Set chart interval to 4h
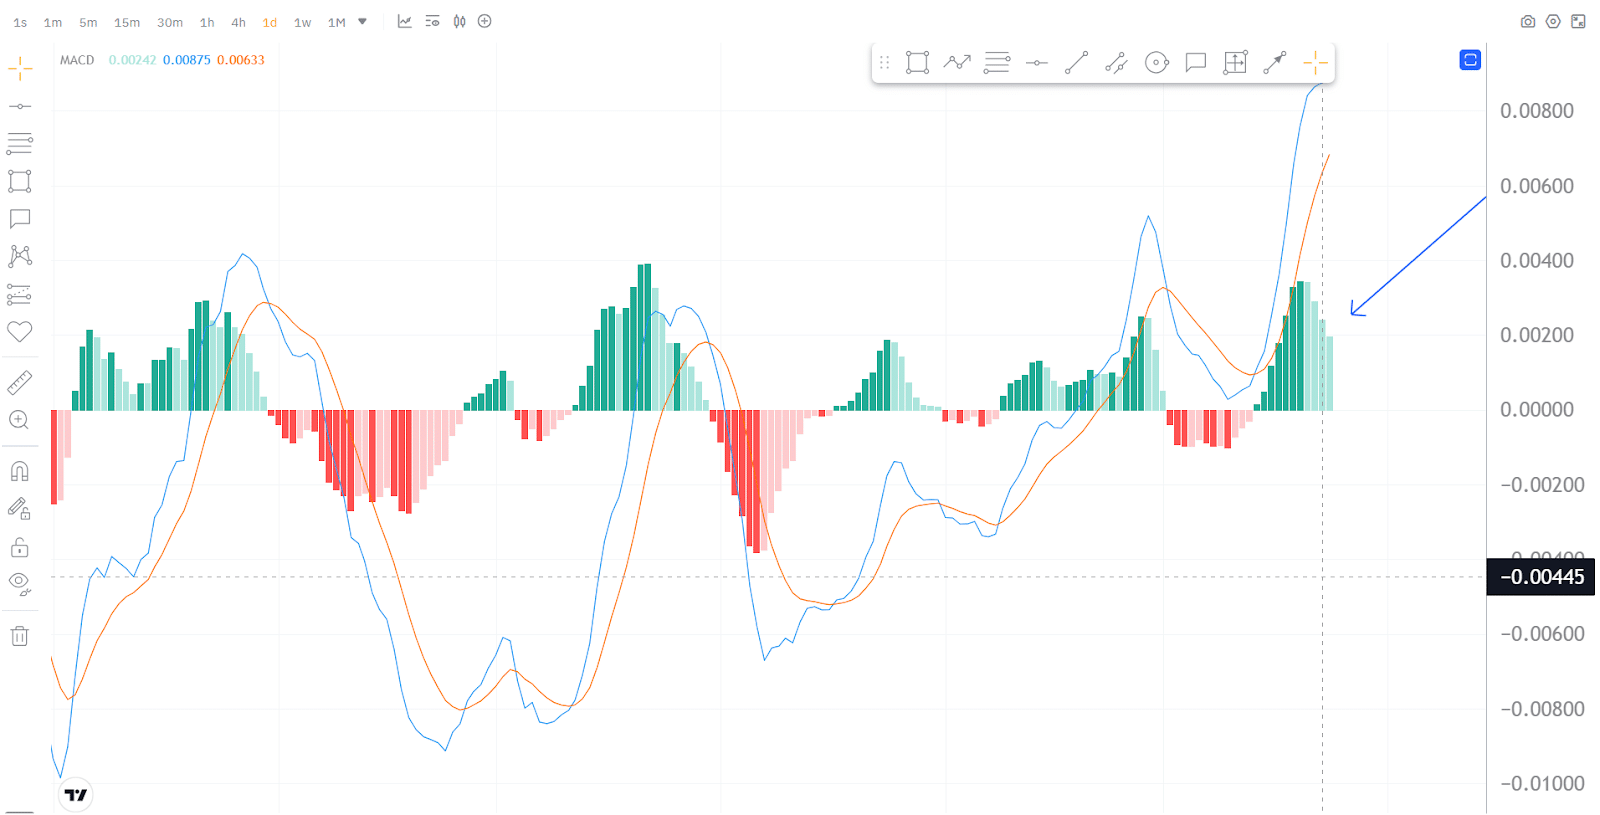Screen dimensions: 1600x815 click(x=238, y=22)
